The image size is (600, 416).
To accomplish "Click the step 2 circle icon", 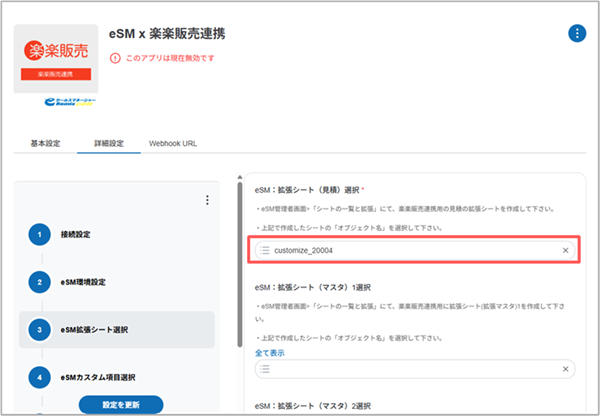I will pos(39,282).
